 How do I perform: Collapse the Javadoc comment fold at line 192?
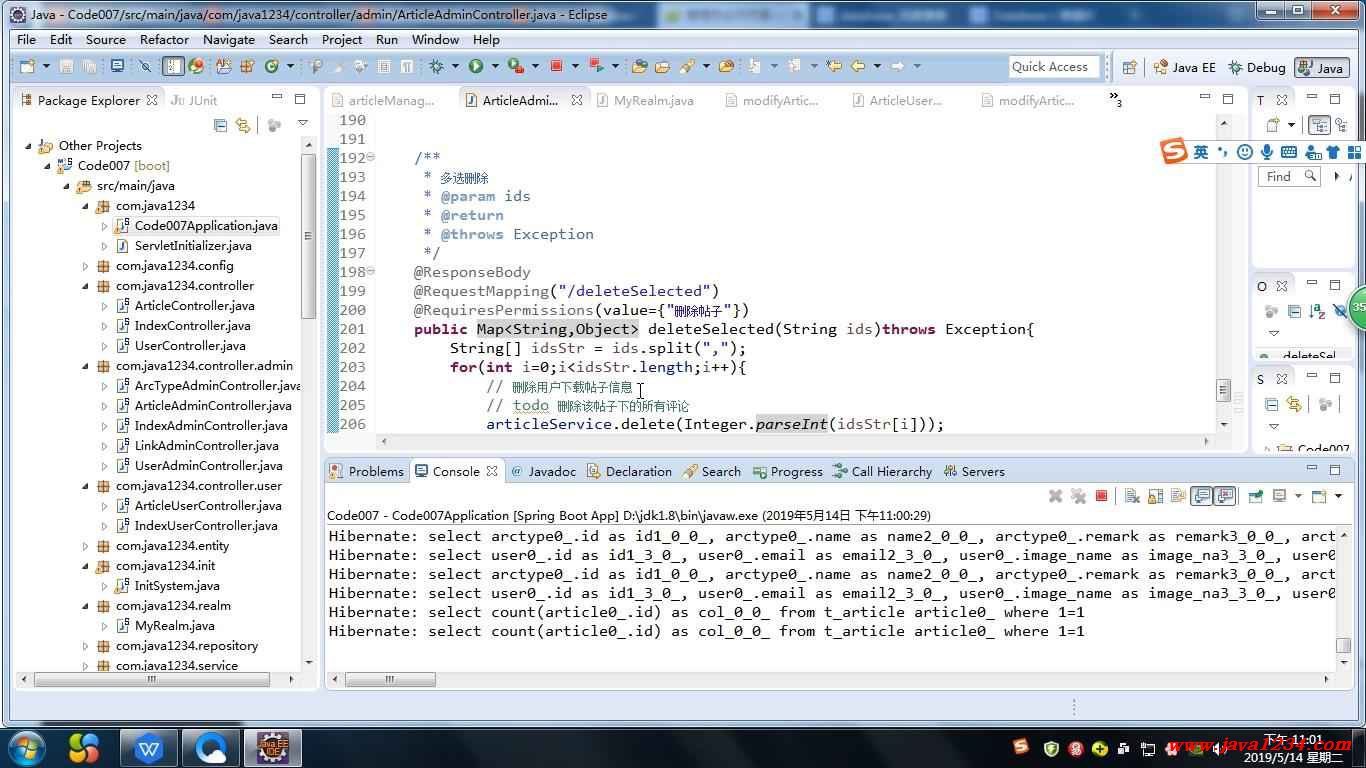coord(370,158)
